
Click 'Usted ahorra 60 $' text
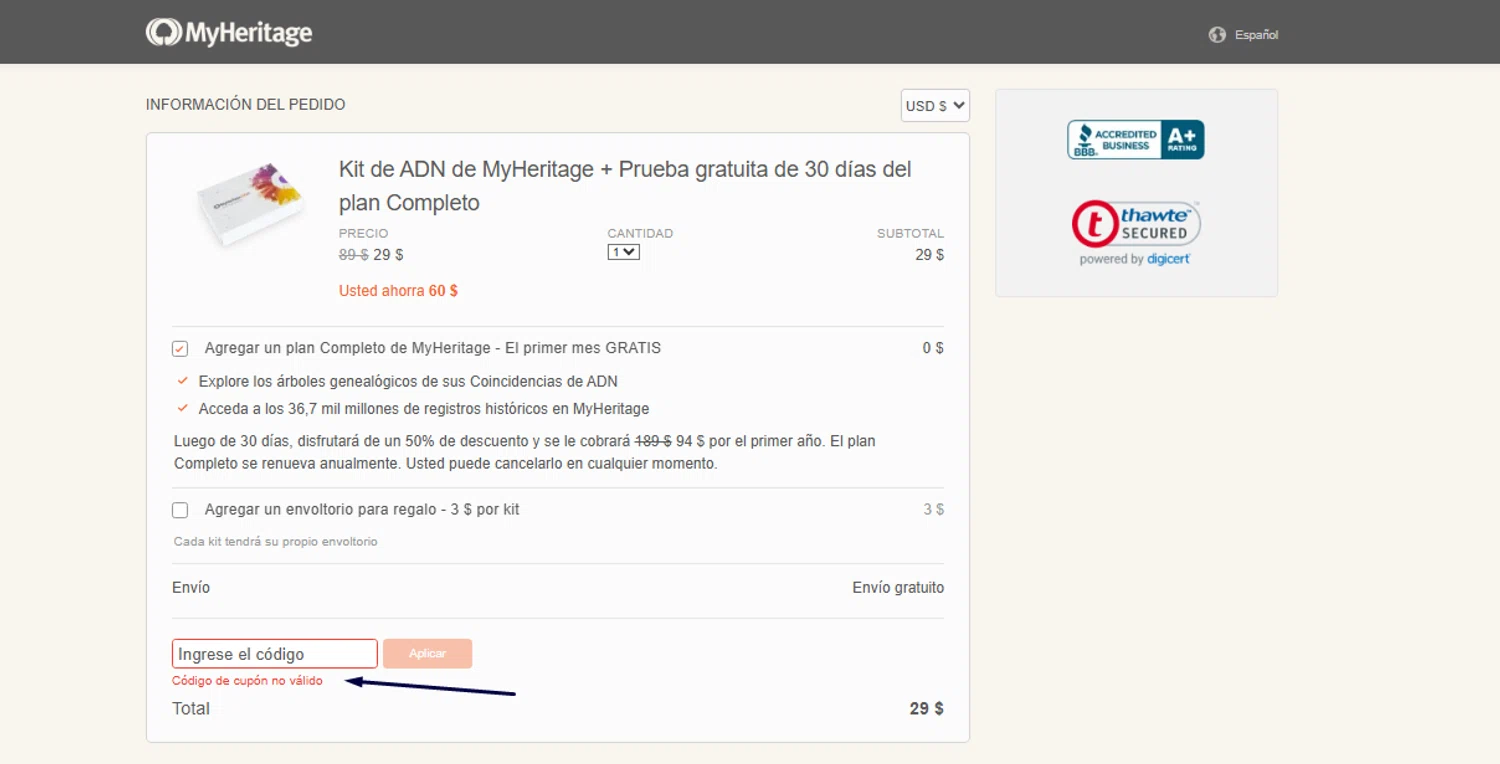(398, 291)
